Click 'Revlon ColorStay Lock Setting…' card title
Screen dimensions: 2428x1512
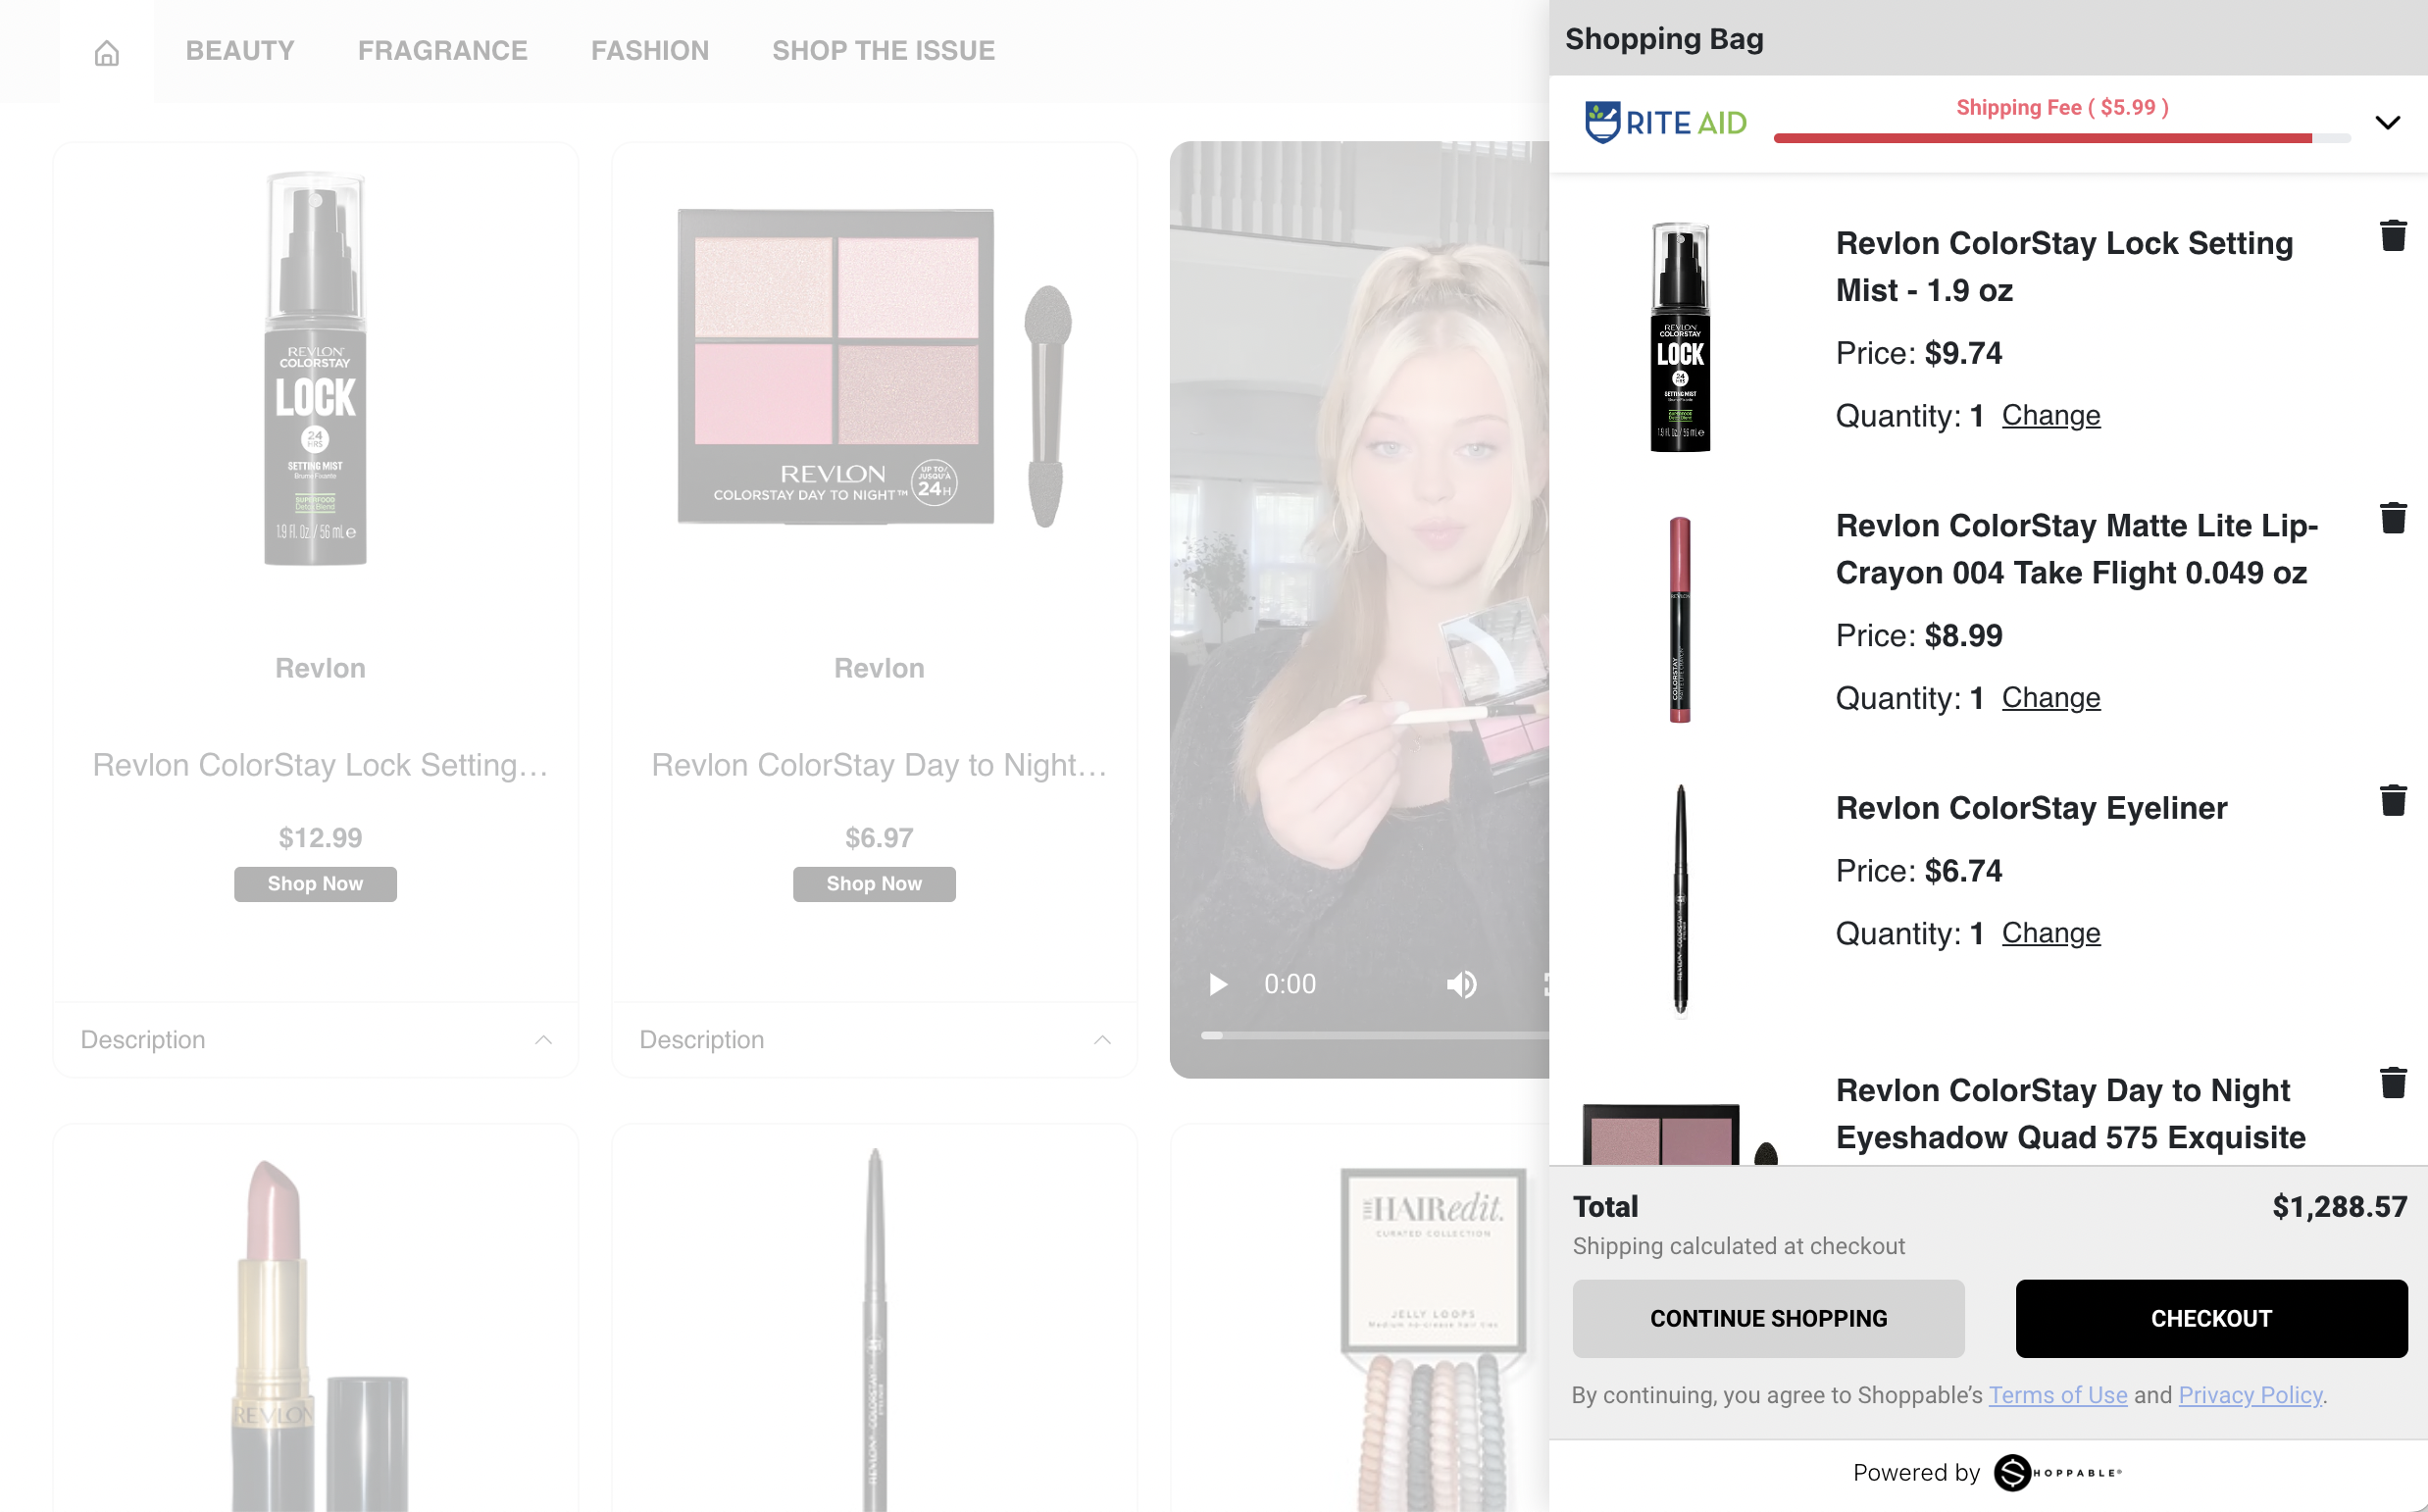tap(320, 765)
